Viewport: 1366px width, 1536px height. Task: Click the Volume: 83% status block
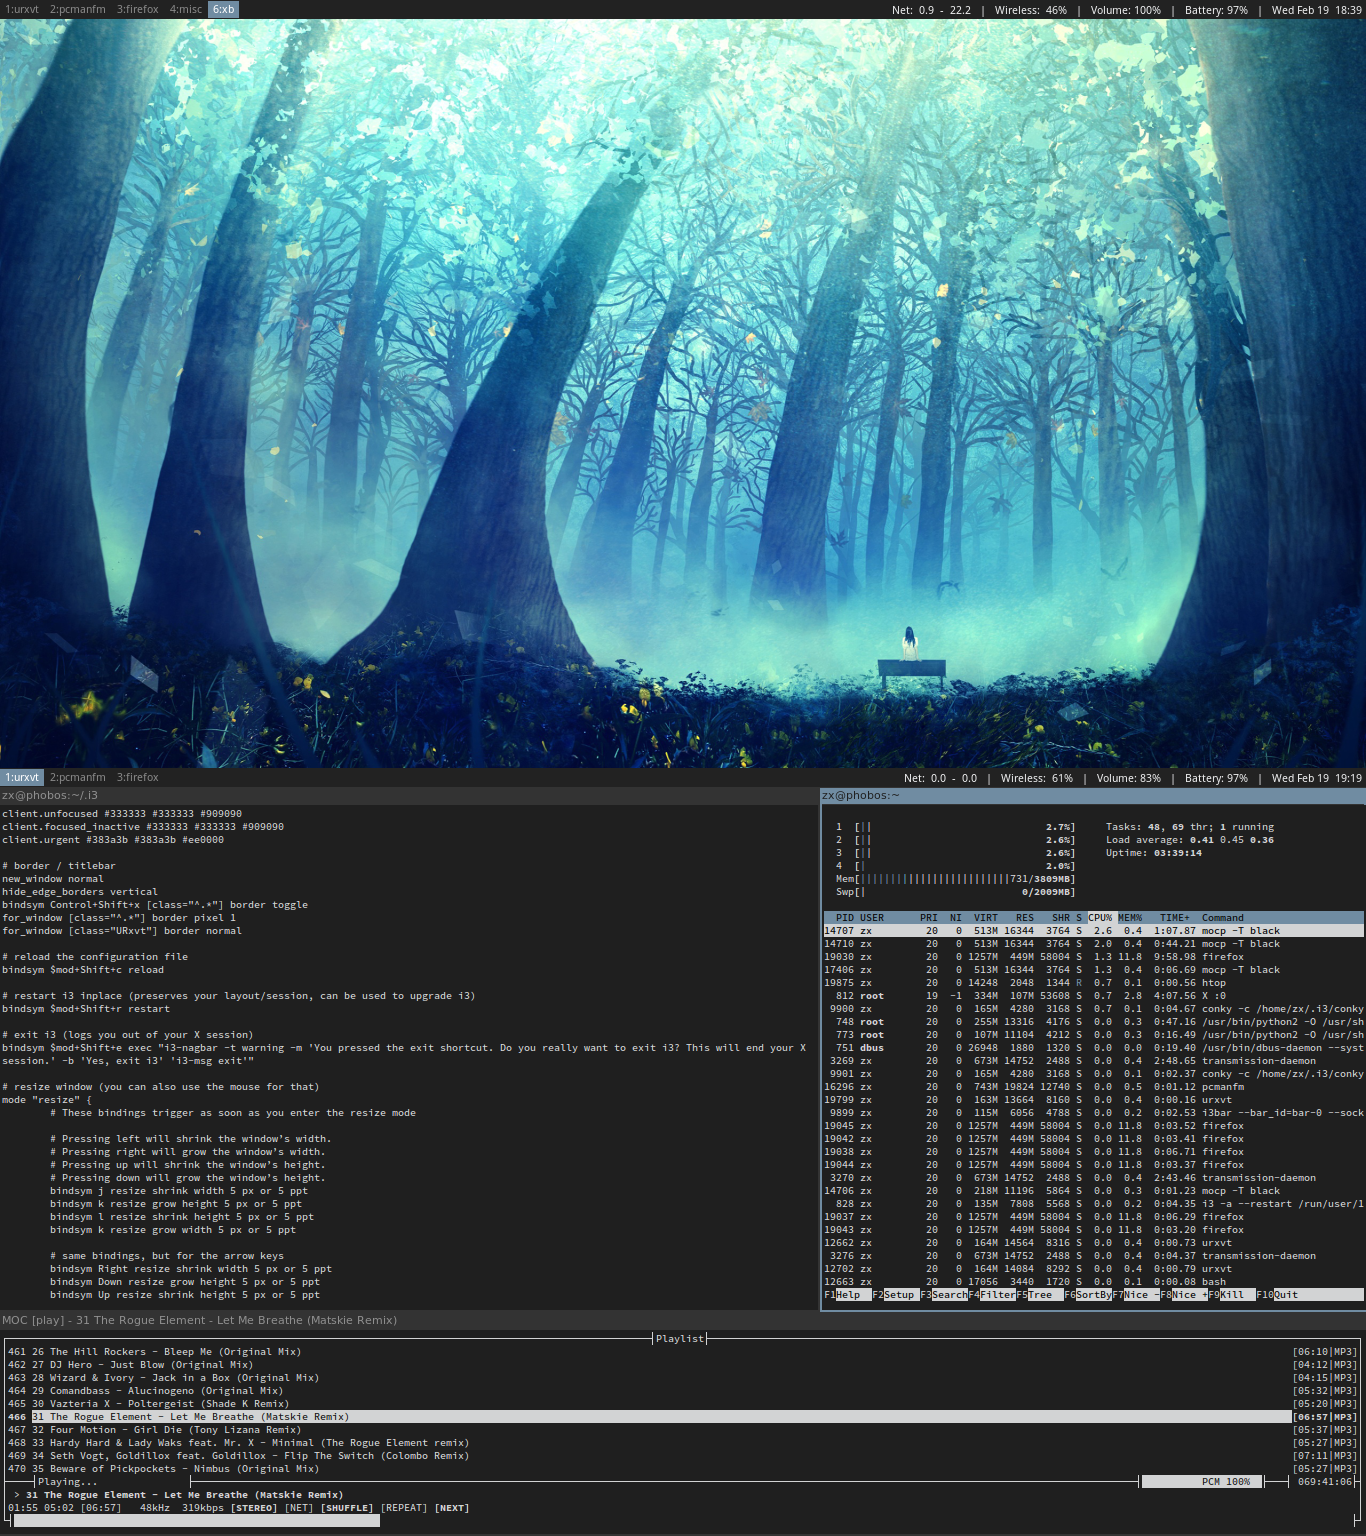(1128, 778)
